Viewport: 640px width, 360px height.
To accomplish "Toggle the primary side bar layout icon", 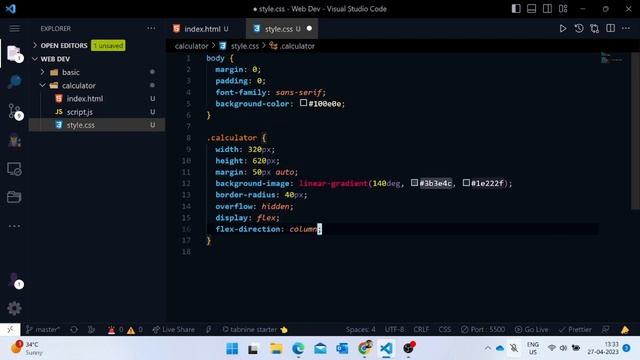I will (x=516, y=9).
